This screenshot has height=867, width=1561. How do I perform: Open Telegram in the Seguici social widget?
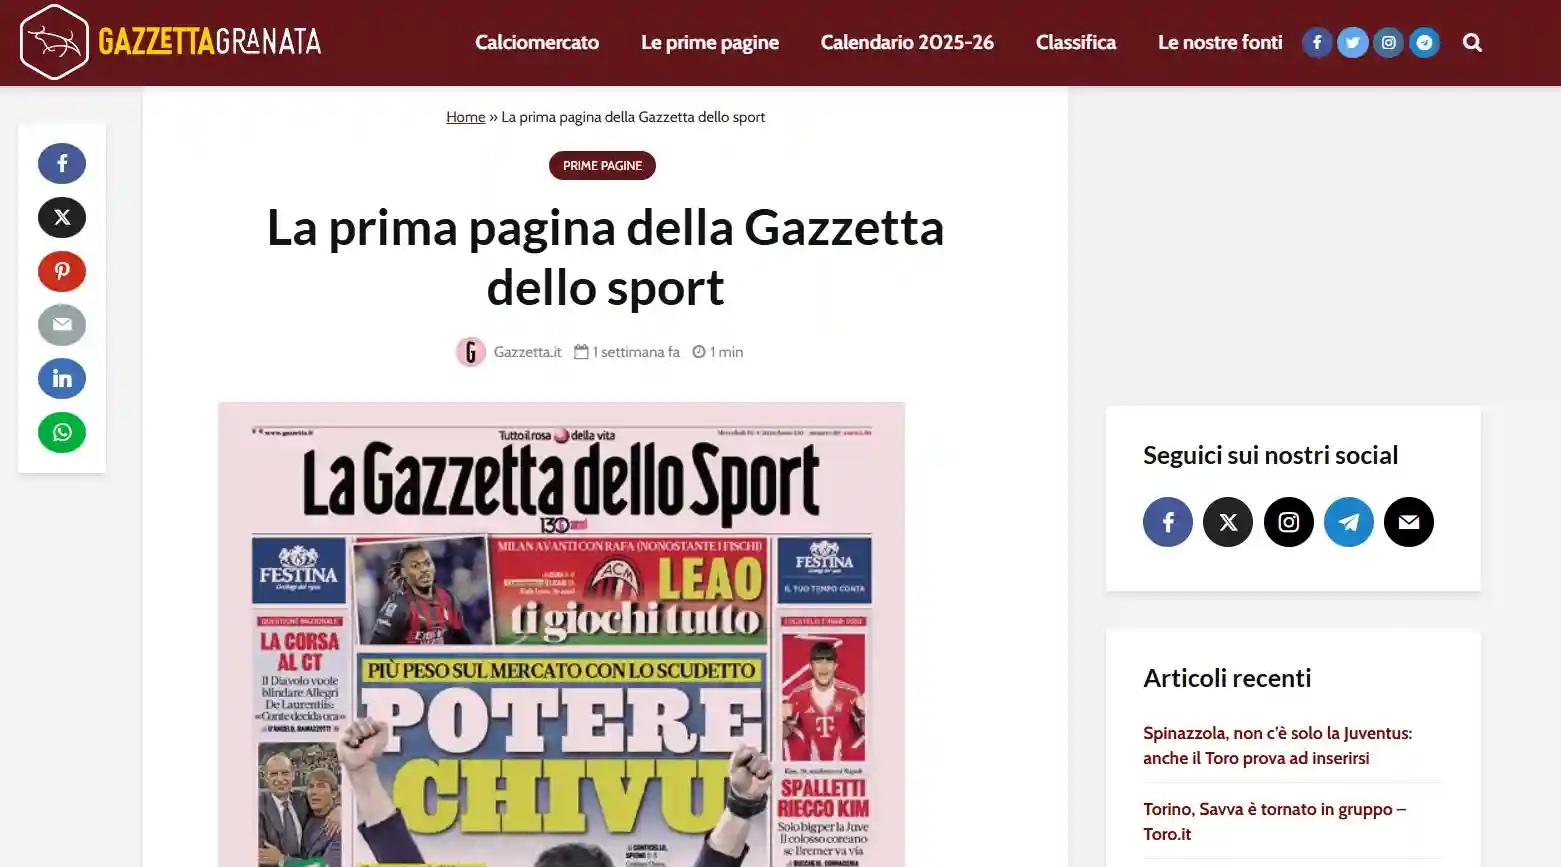[x=1349, y=522]
